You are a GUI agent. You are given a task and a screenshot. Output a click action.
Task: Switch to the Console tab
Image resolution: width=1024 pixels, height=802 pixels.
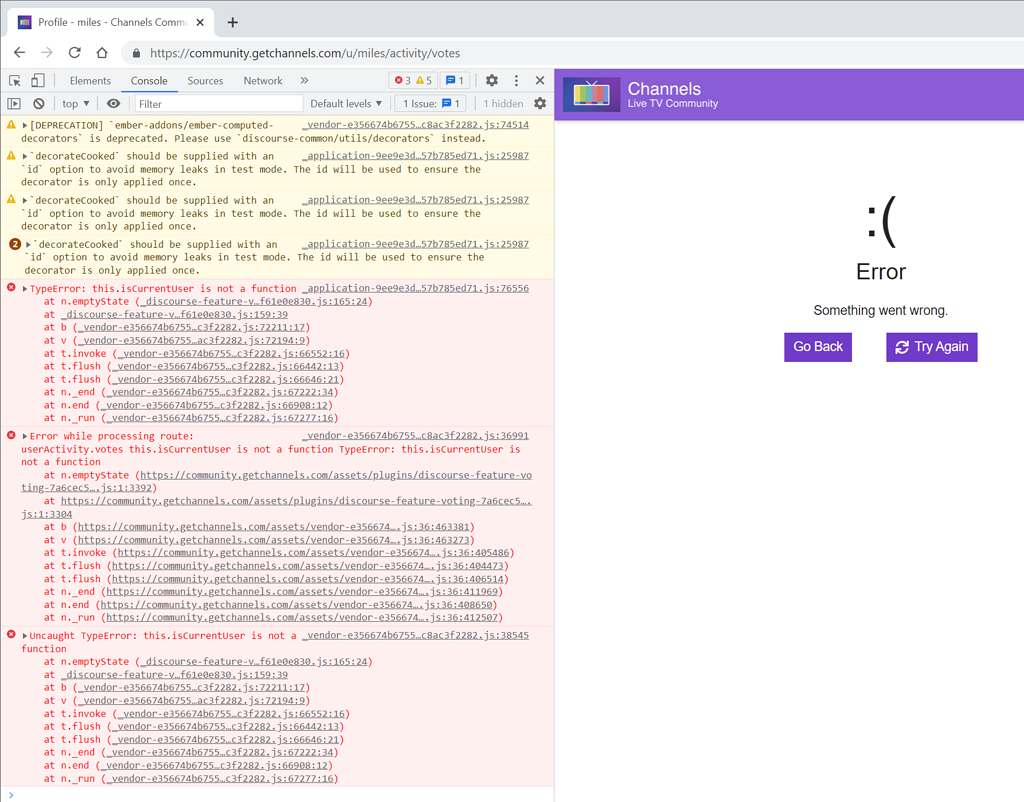(x=149, y=80)
